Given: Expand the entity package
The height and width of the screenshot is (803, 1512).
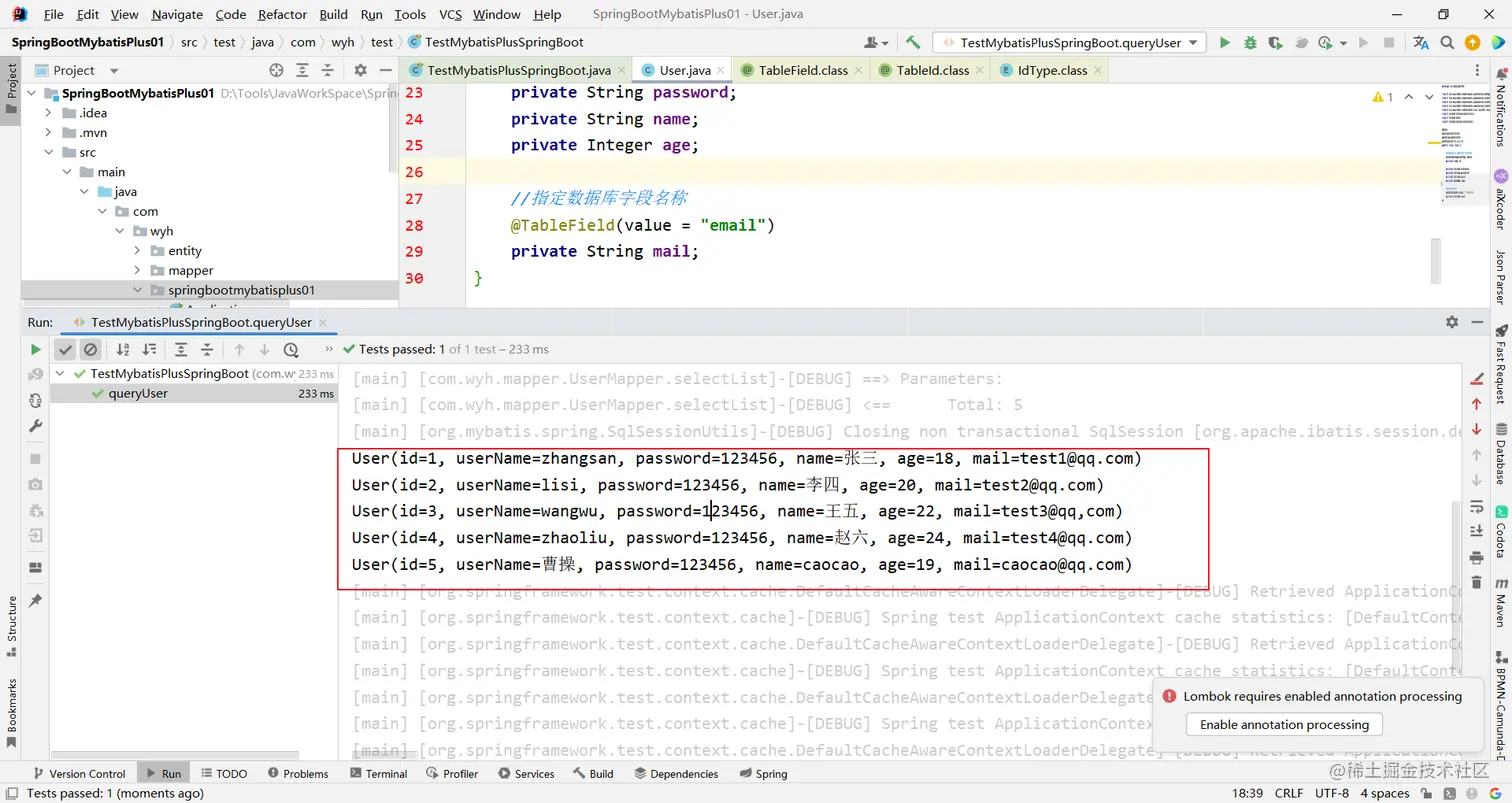Looking at the screenshot, I should point(137,251).
